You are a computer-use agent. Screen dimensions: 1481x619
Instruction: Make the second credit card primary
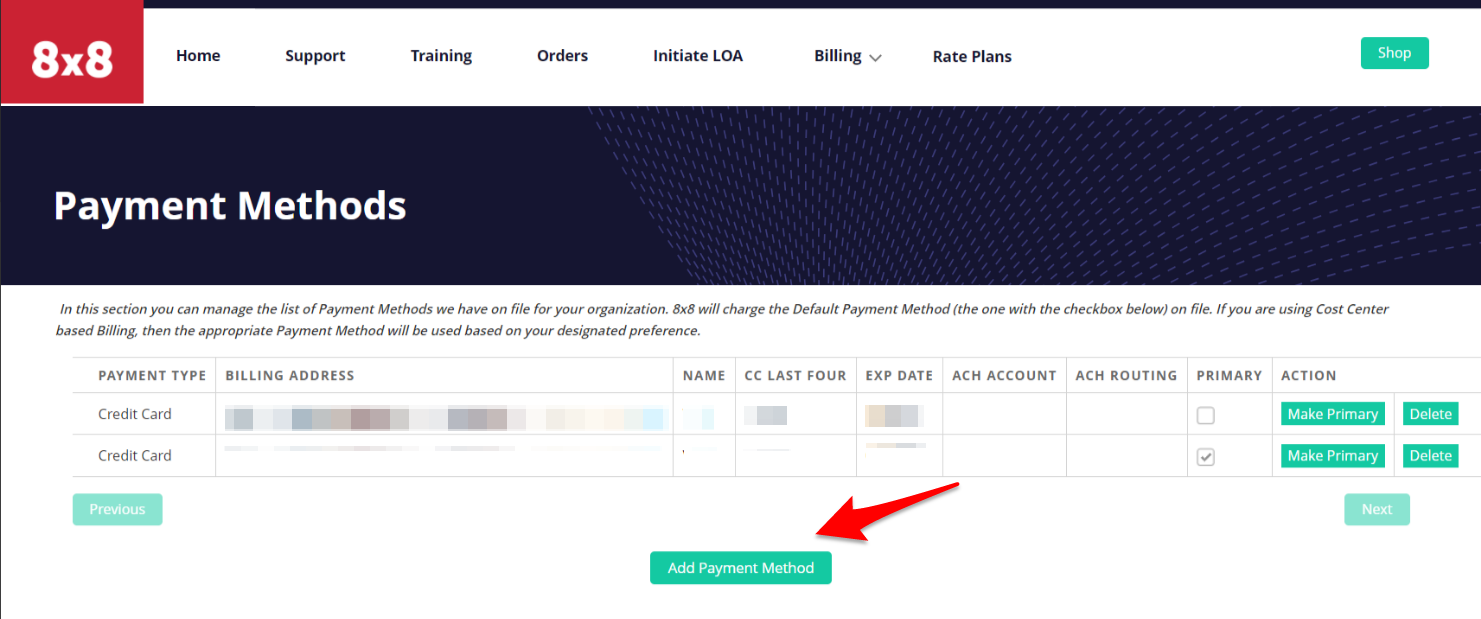click(1332, 456)
